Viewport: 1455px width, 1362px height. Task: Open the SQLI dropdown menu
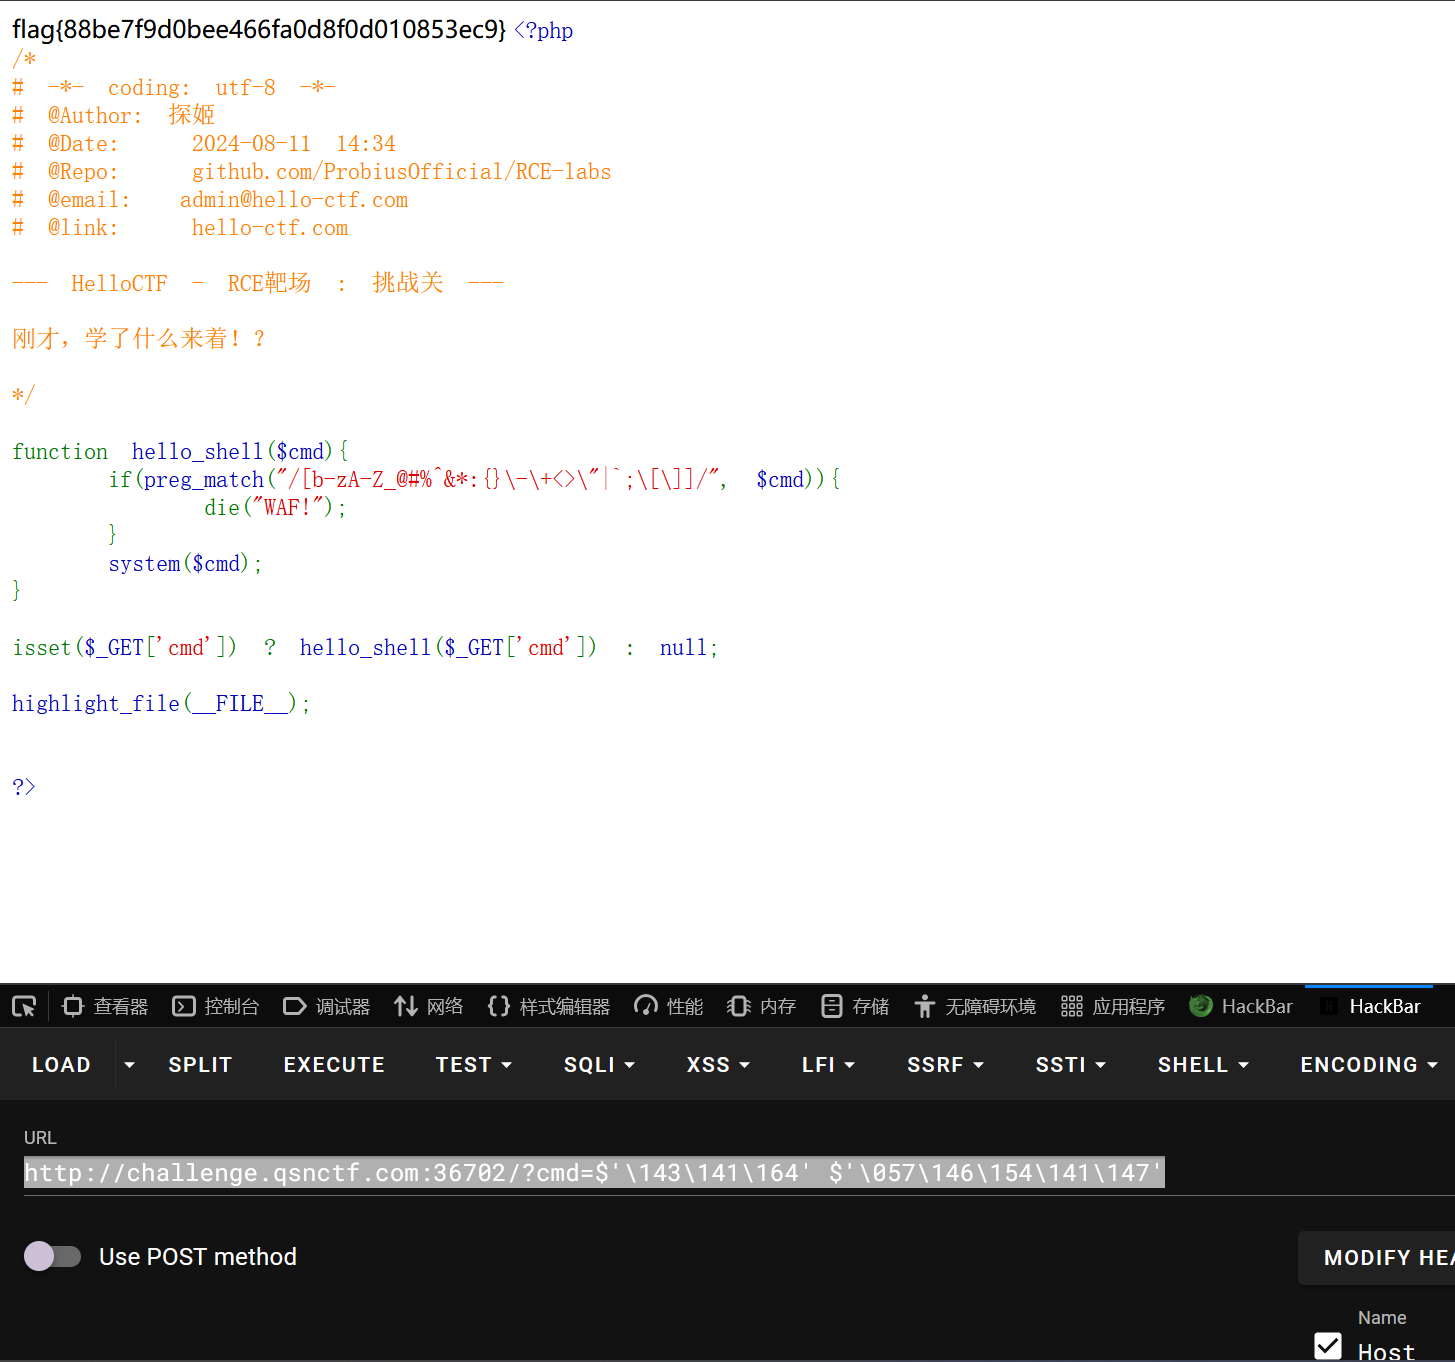599,1065
